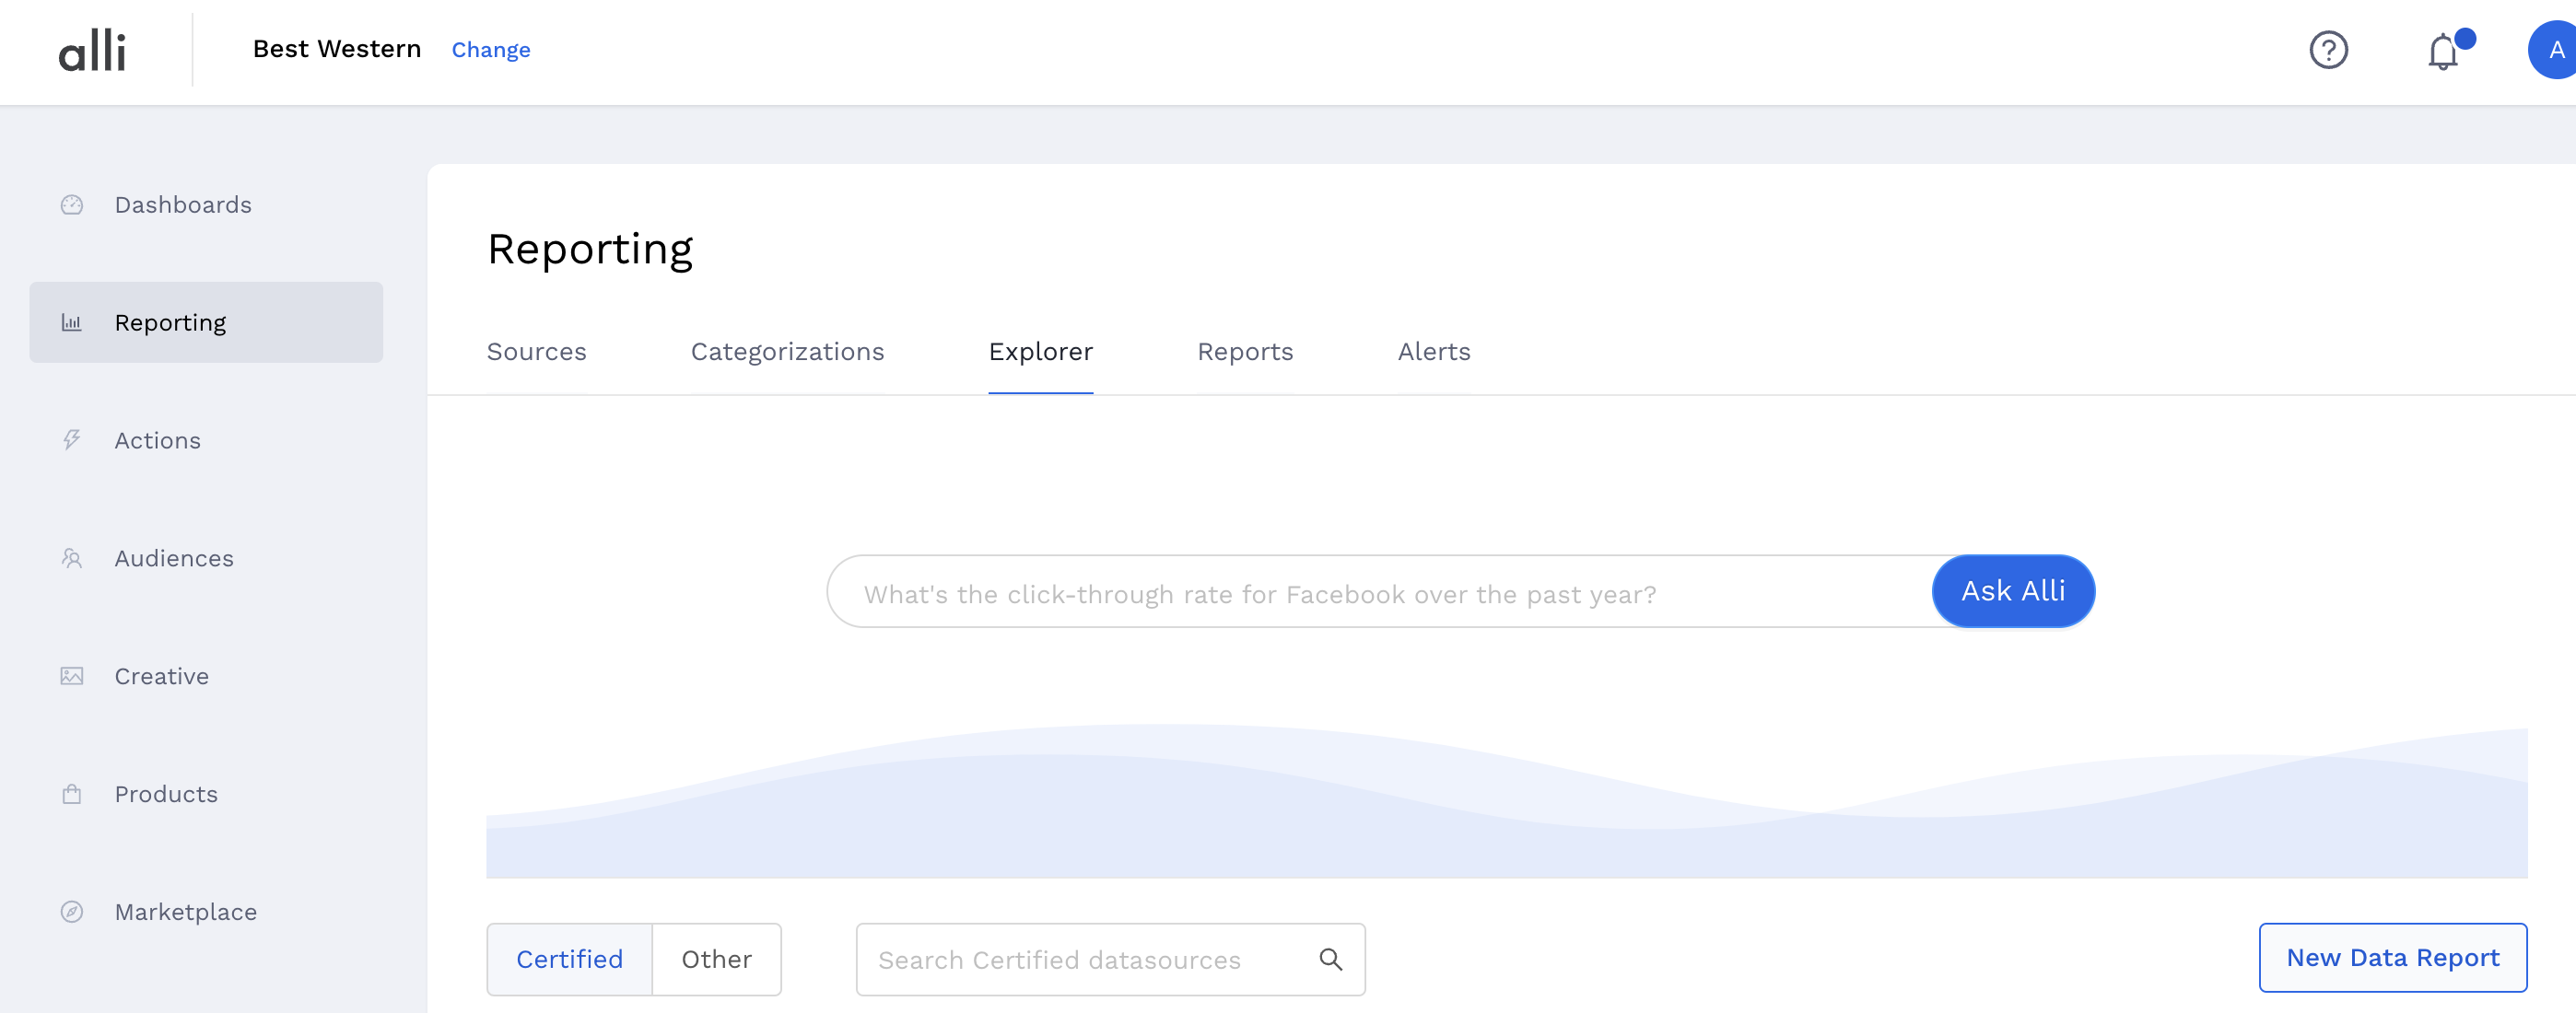Image resolution: width=2576 pixels, height=1013 pixels.
Task: Click the Reporting bar chart icon
Action: [x=72, y=323]
